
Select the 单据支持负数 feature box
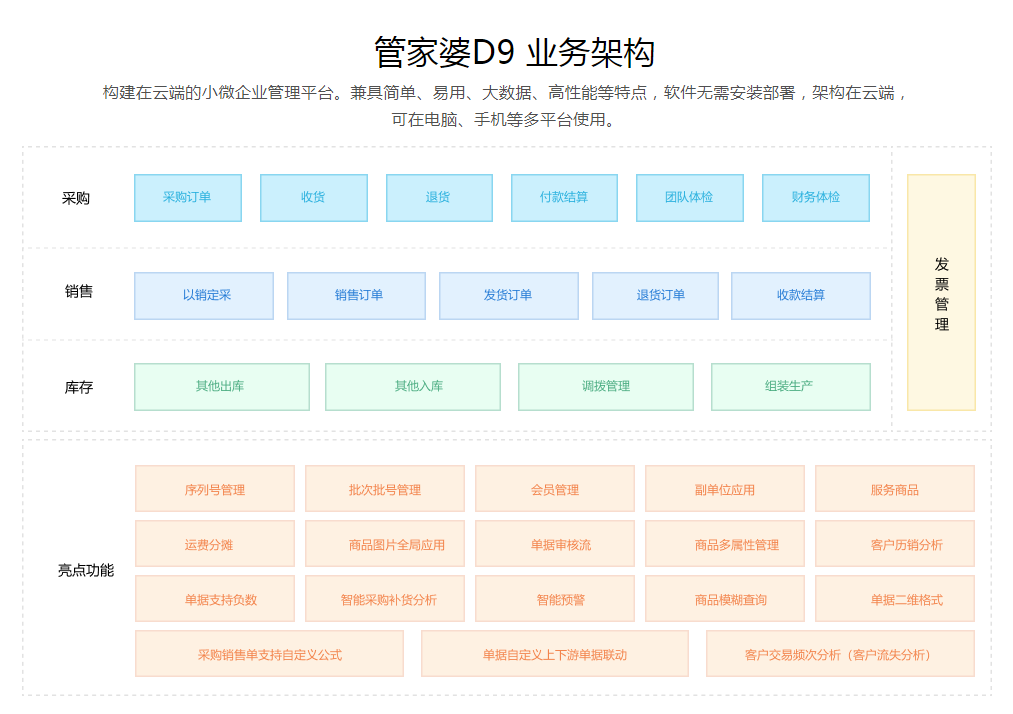pyautogui.click(x=215, y=598)
